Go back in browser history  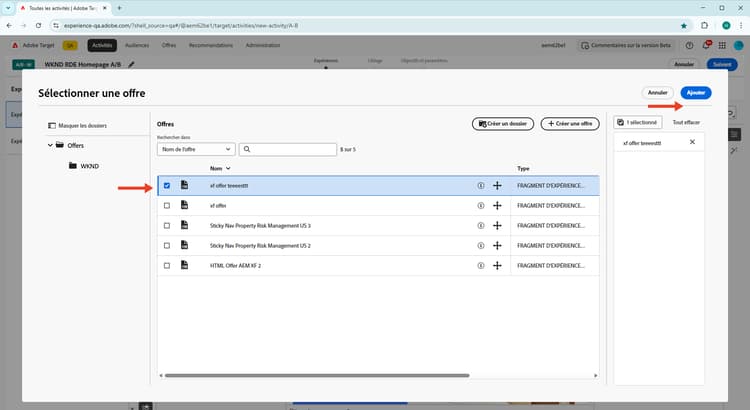tap(9, 25)
